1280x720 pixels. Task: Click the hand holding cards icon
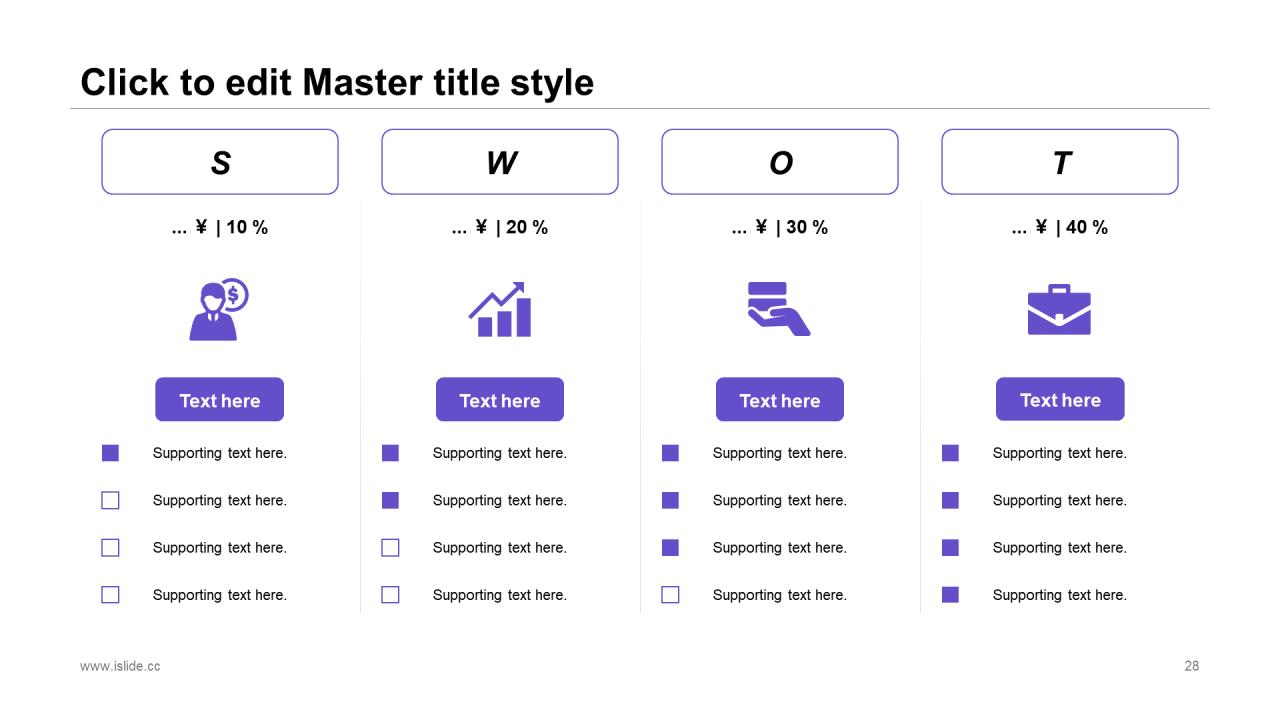tap(779, 309)
